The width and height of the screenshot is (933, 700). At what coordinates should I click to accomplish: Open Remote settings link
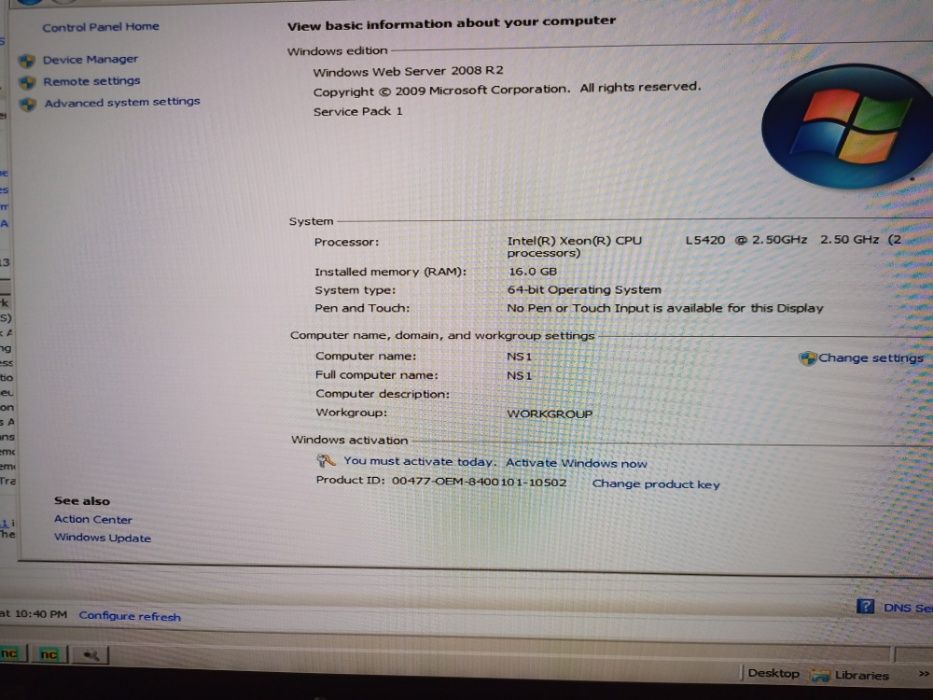tap(92, 81)
